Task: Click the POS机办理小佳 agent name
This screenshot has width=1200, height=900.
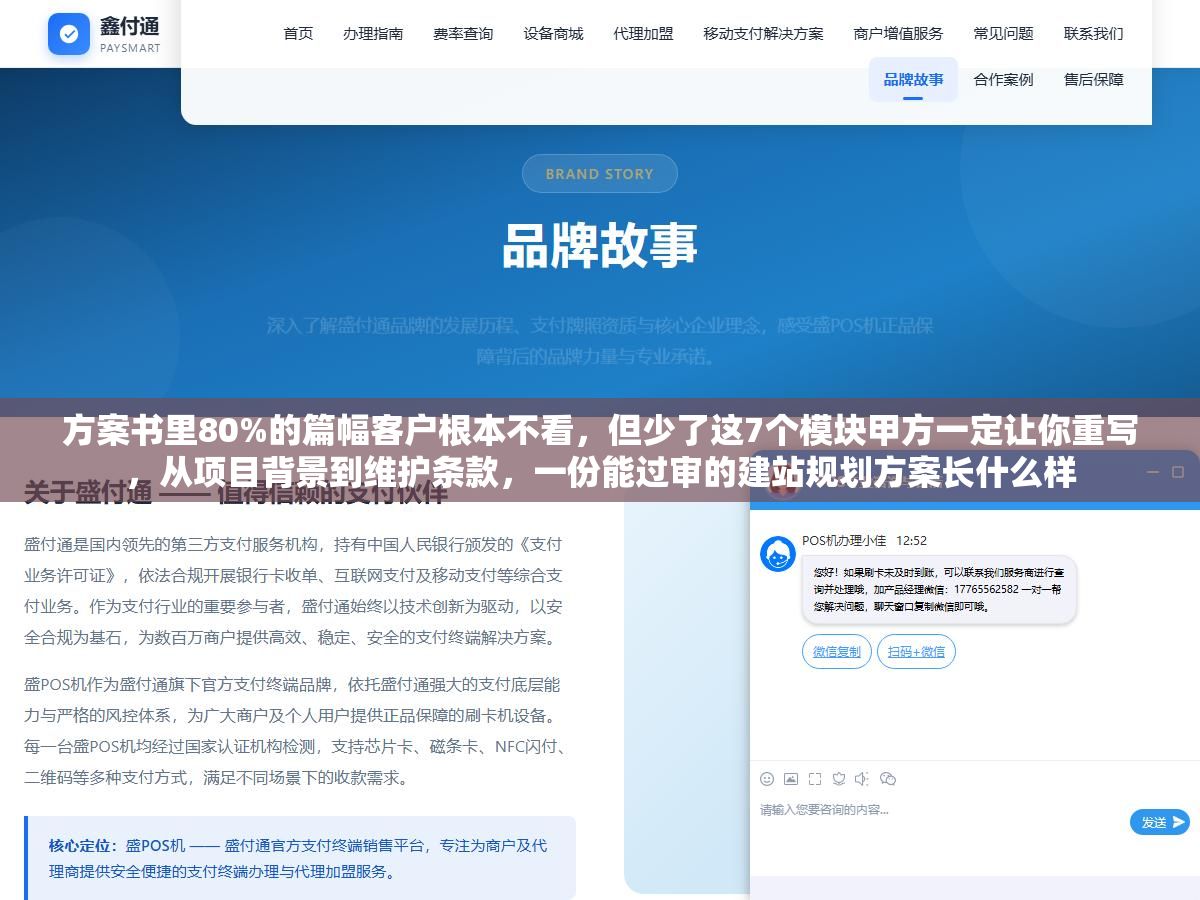Action: 844,541
